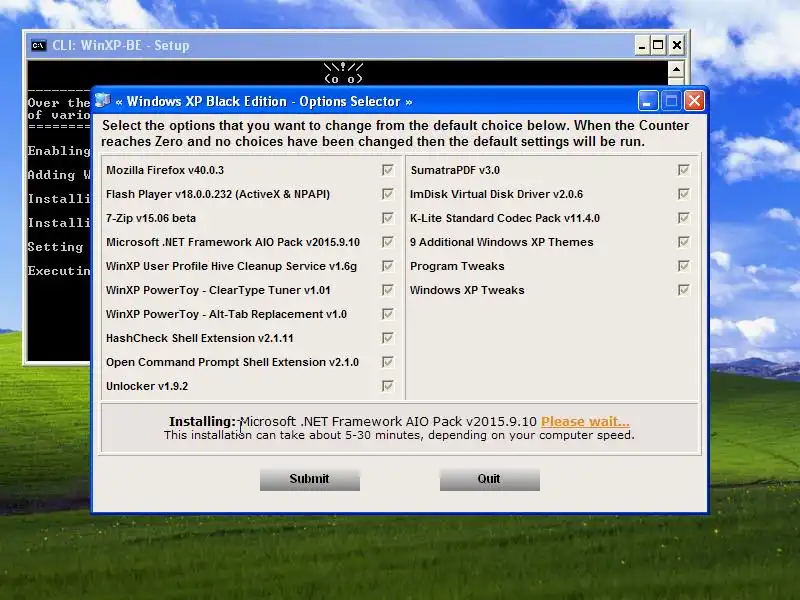Click WinXP PowerToy - ClearType Tuner label
The width and height of the screenshot is (800, 600).
coord(218,290)
